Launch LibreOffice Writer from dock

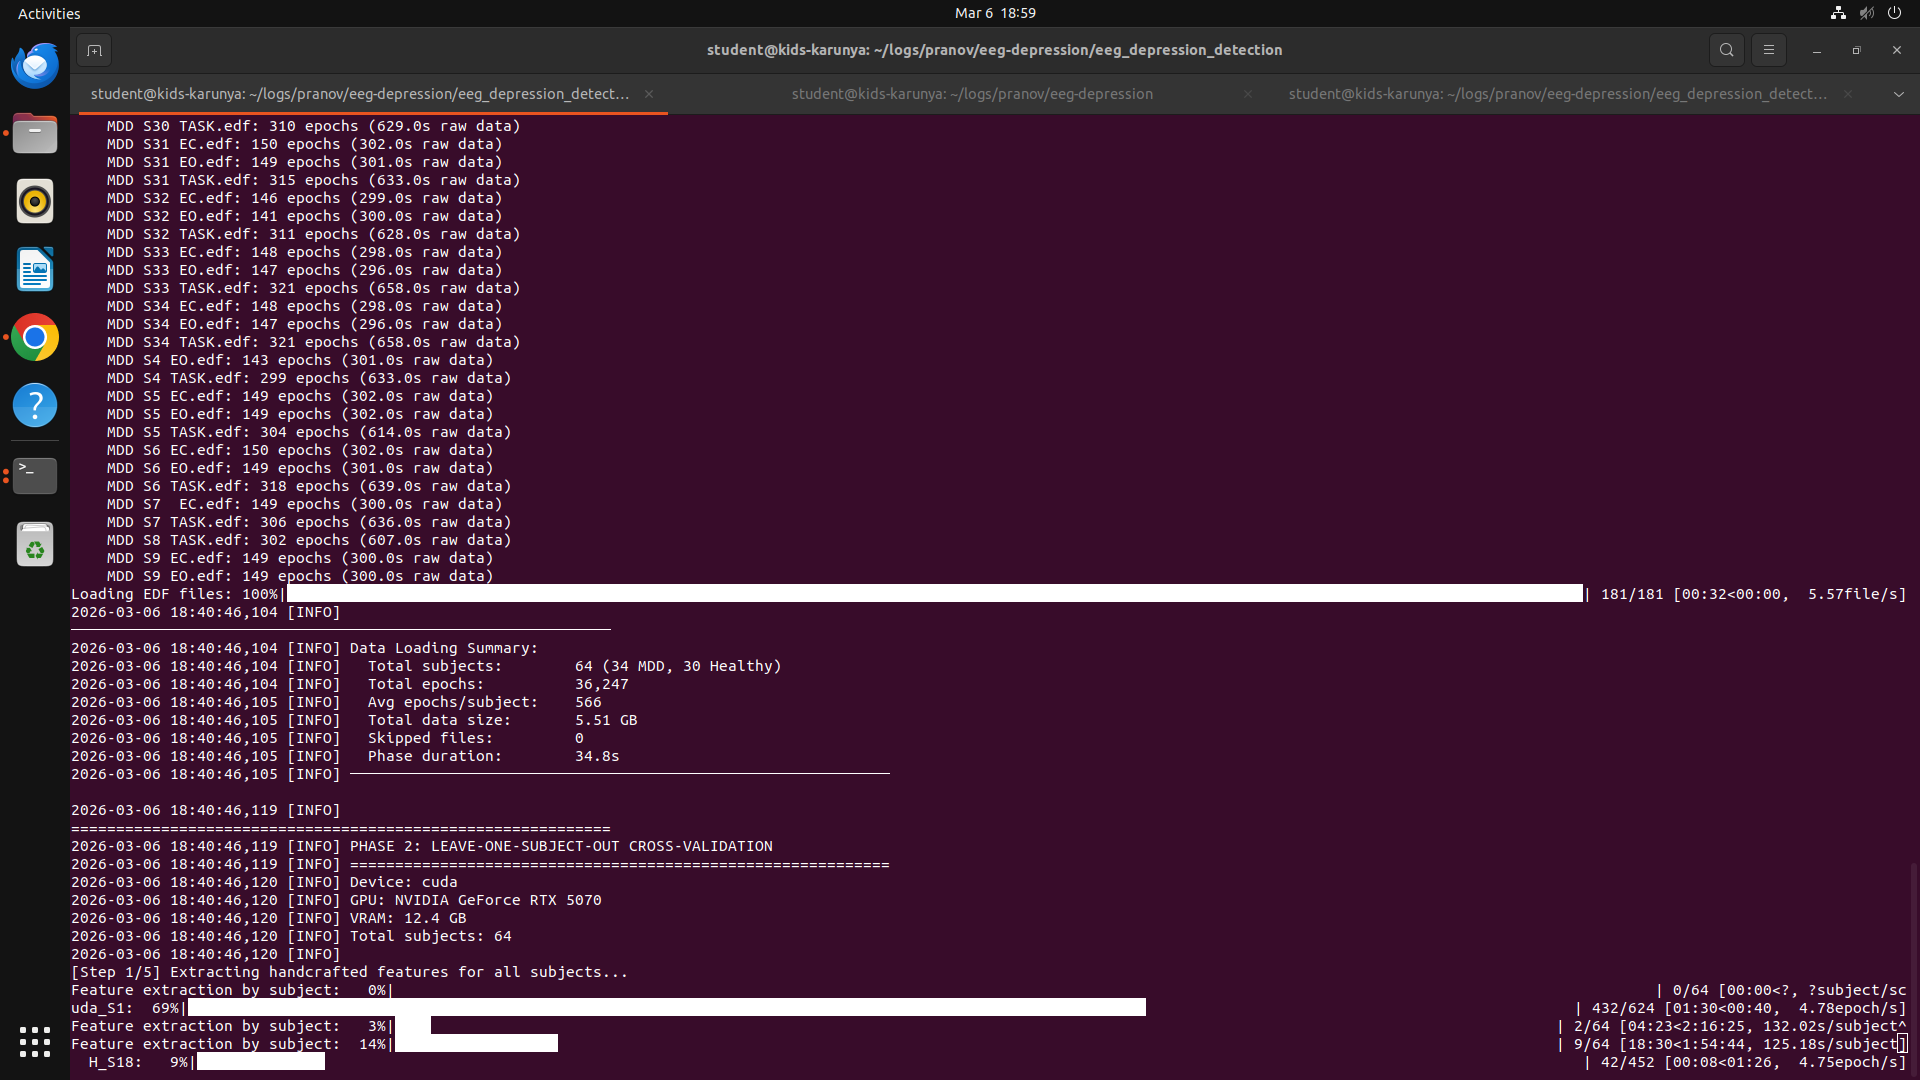point(35,270)
